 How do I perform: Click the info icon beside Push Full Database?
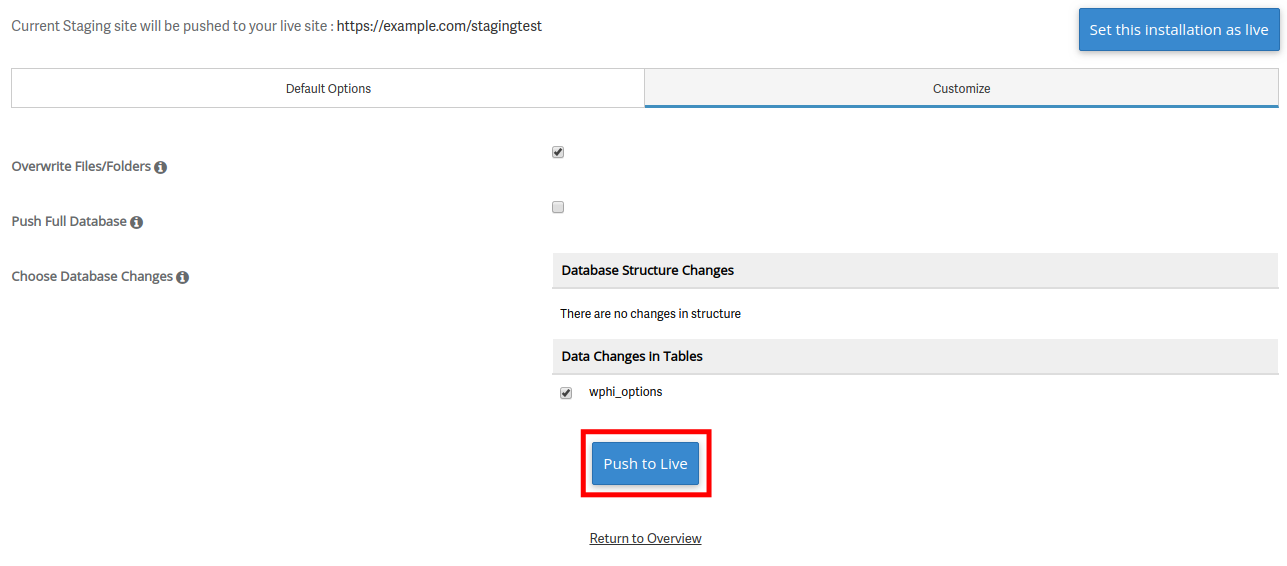[137, 222]
